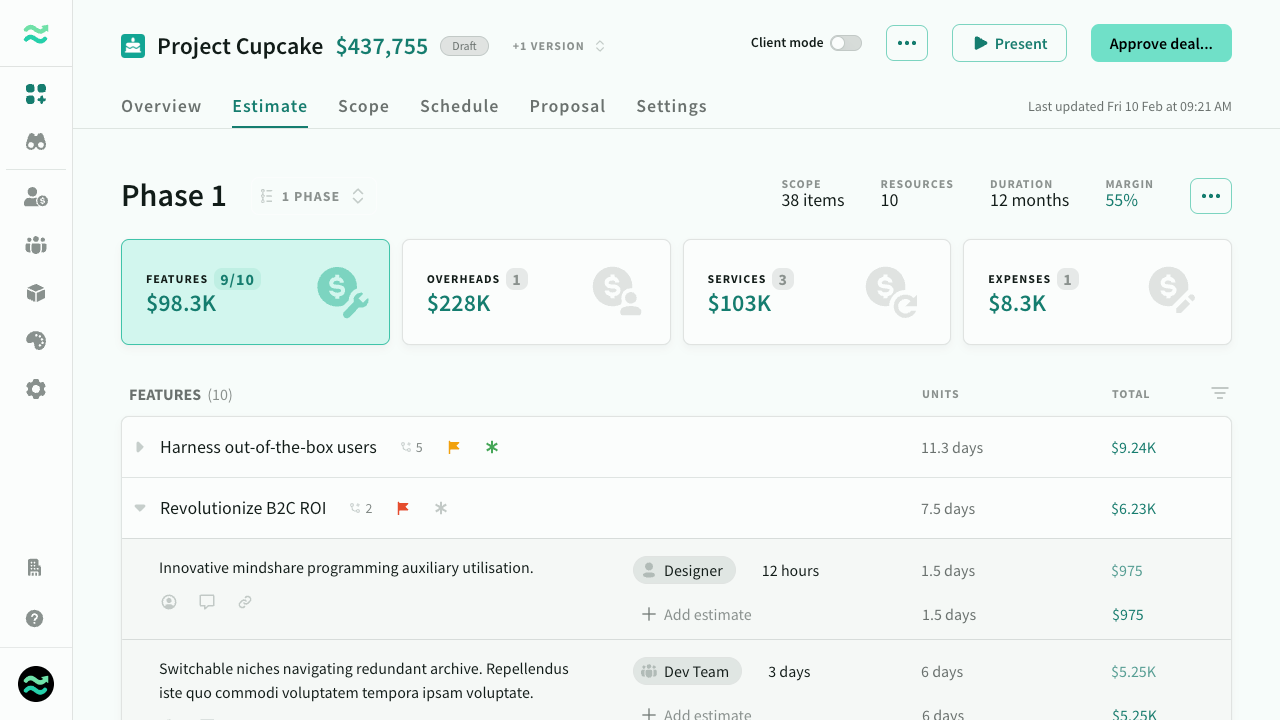Open the +1 Version dropdown
The image size is (1280, 720).
pos(559,46)
